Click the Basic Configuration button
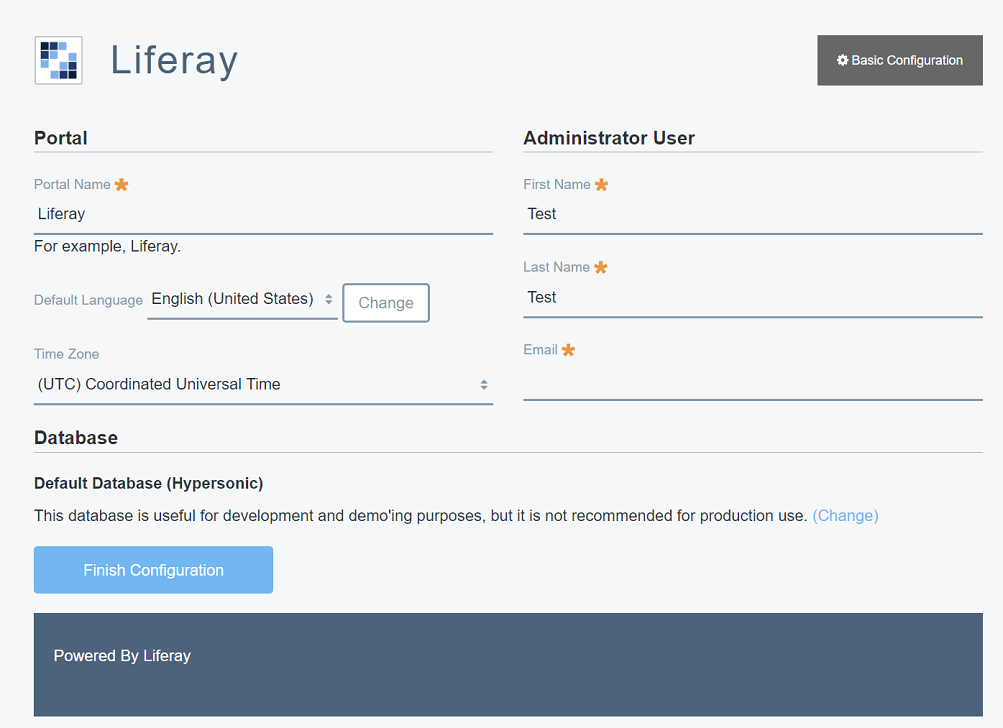The height and width of the screenshot is (728, 1003). [x=899, y=60]
